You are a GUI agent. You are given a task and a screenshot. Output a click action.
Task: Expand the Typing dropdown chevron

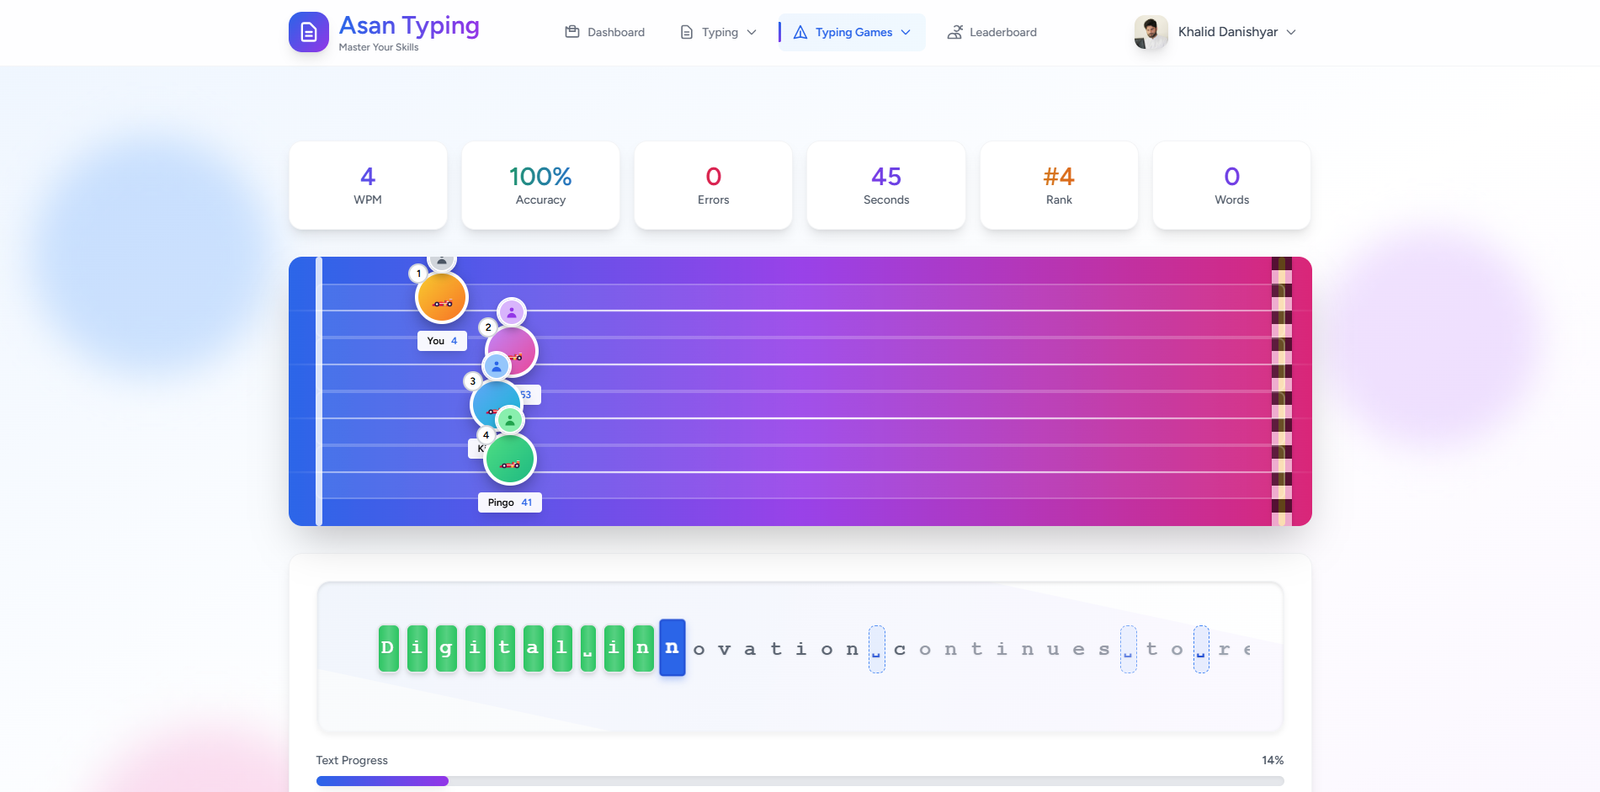[752, 32]
